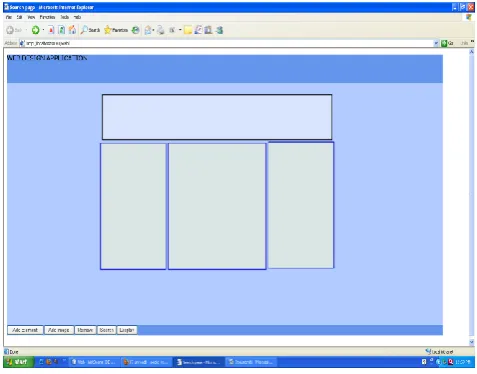Click the Search button in bottom bar
This screenshot has width=477, height=374.
click(107, 330)
